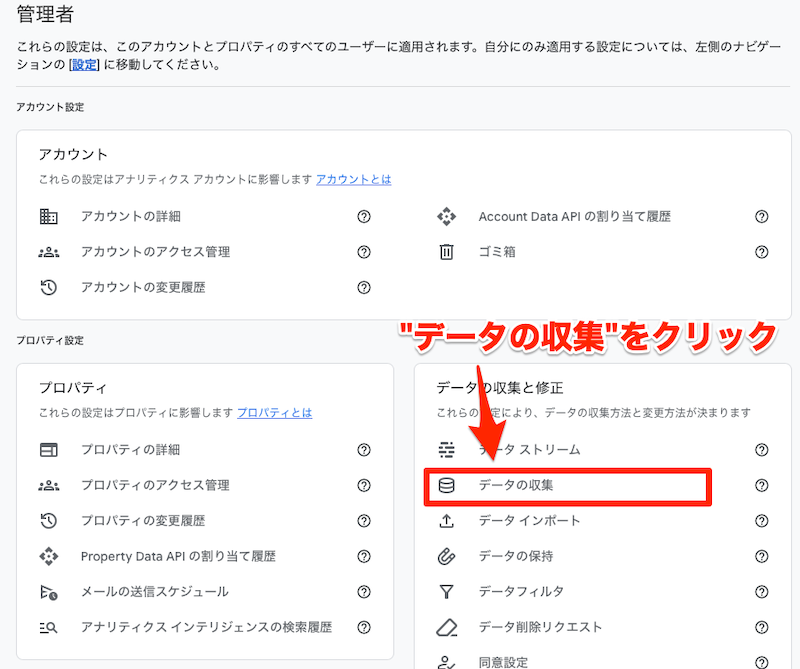Viewport: 800px width, 669px height.
Task: Select プロパティの詳細 menu entry
Action: [130, 450]
